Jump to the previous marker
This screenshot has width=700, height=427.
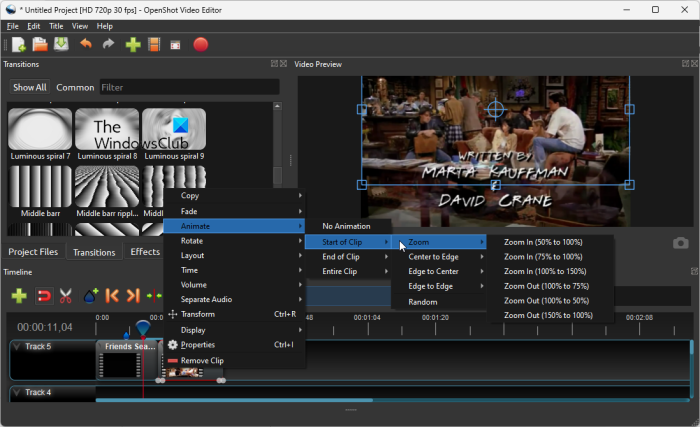tap(112, 296)
